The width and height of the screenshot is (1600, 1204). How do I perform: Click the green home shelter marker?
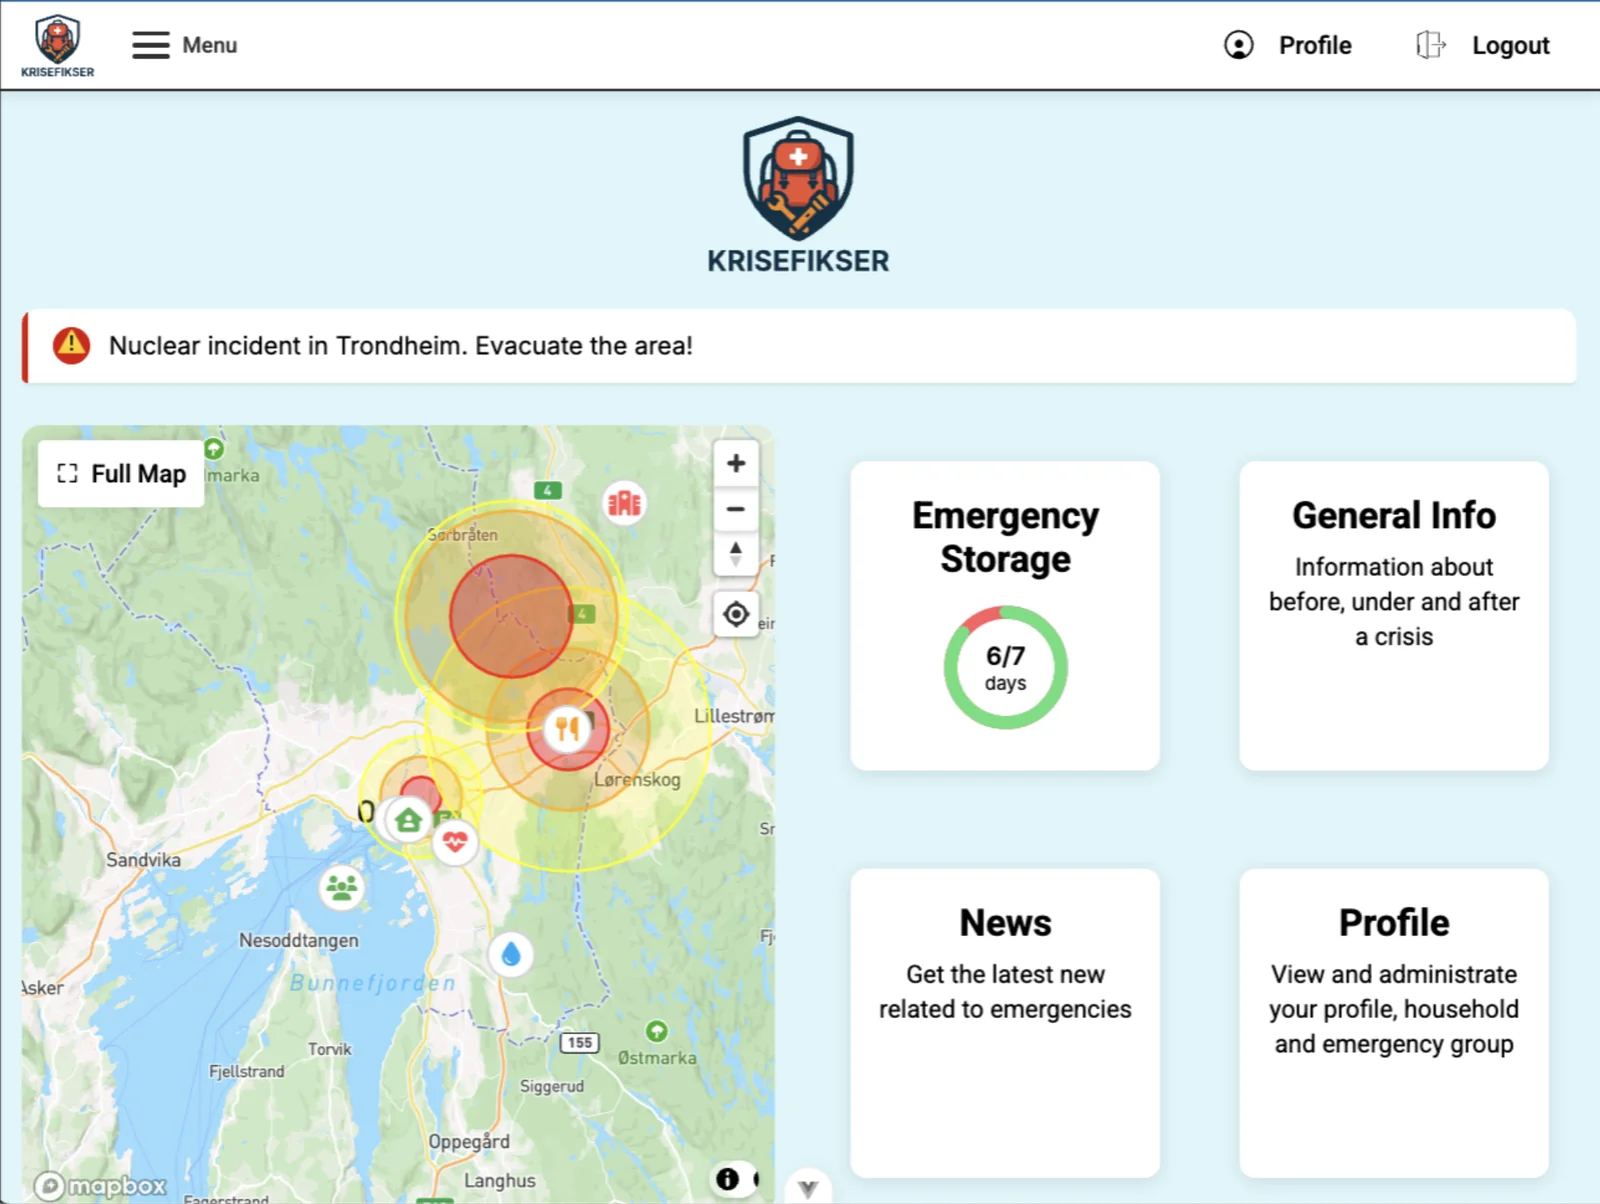(408, 821)
